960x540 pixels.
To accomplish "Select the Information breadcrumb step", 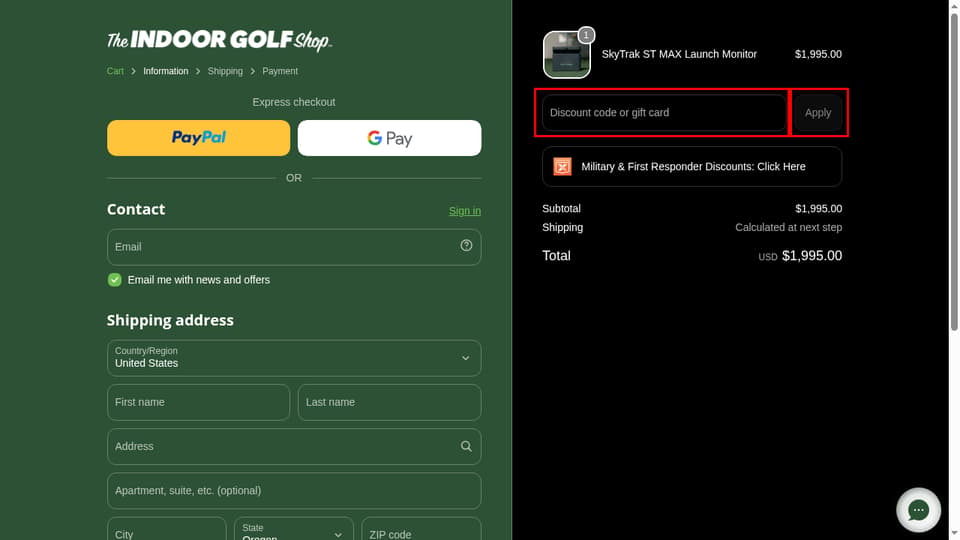I will tap(166, 71).
